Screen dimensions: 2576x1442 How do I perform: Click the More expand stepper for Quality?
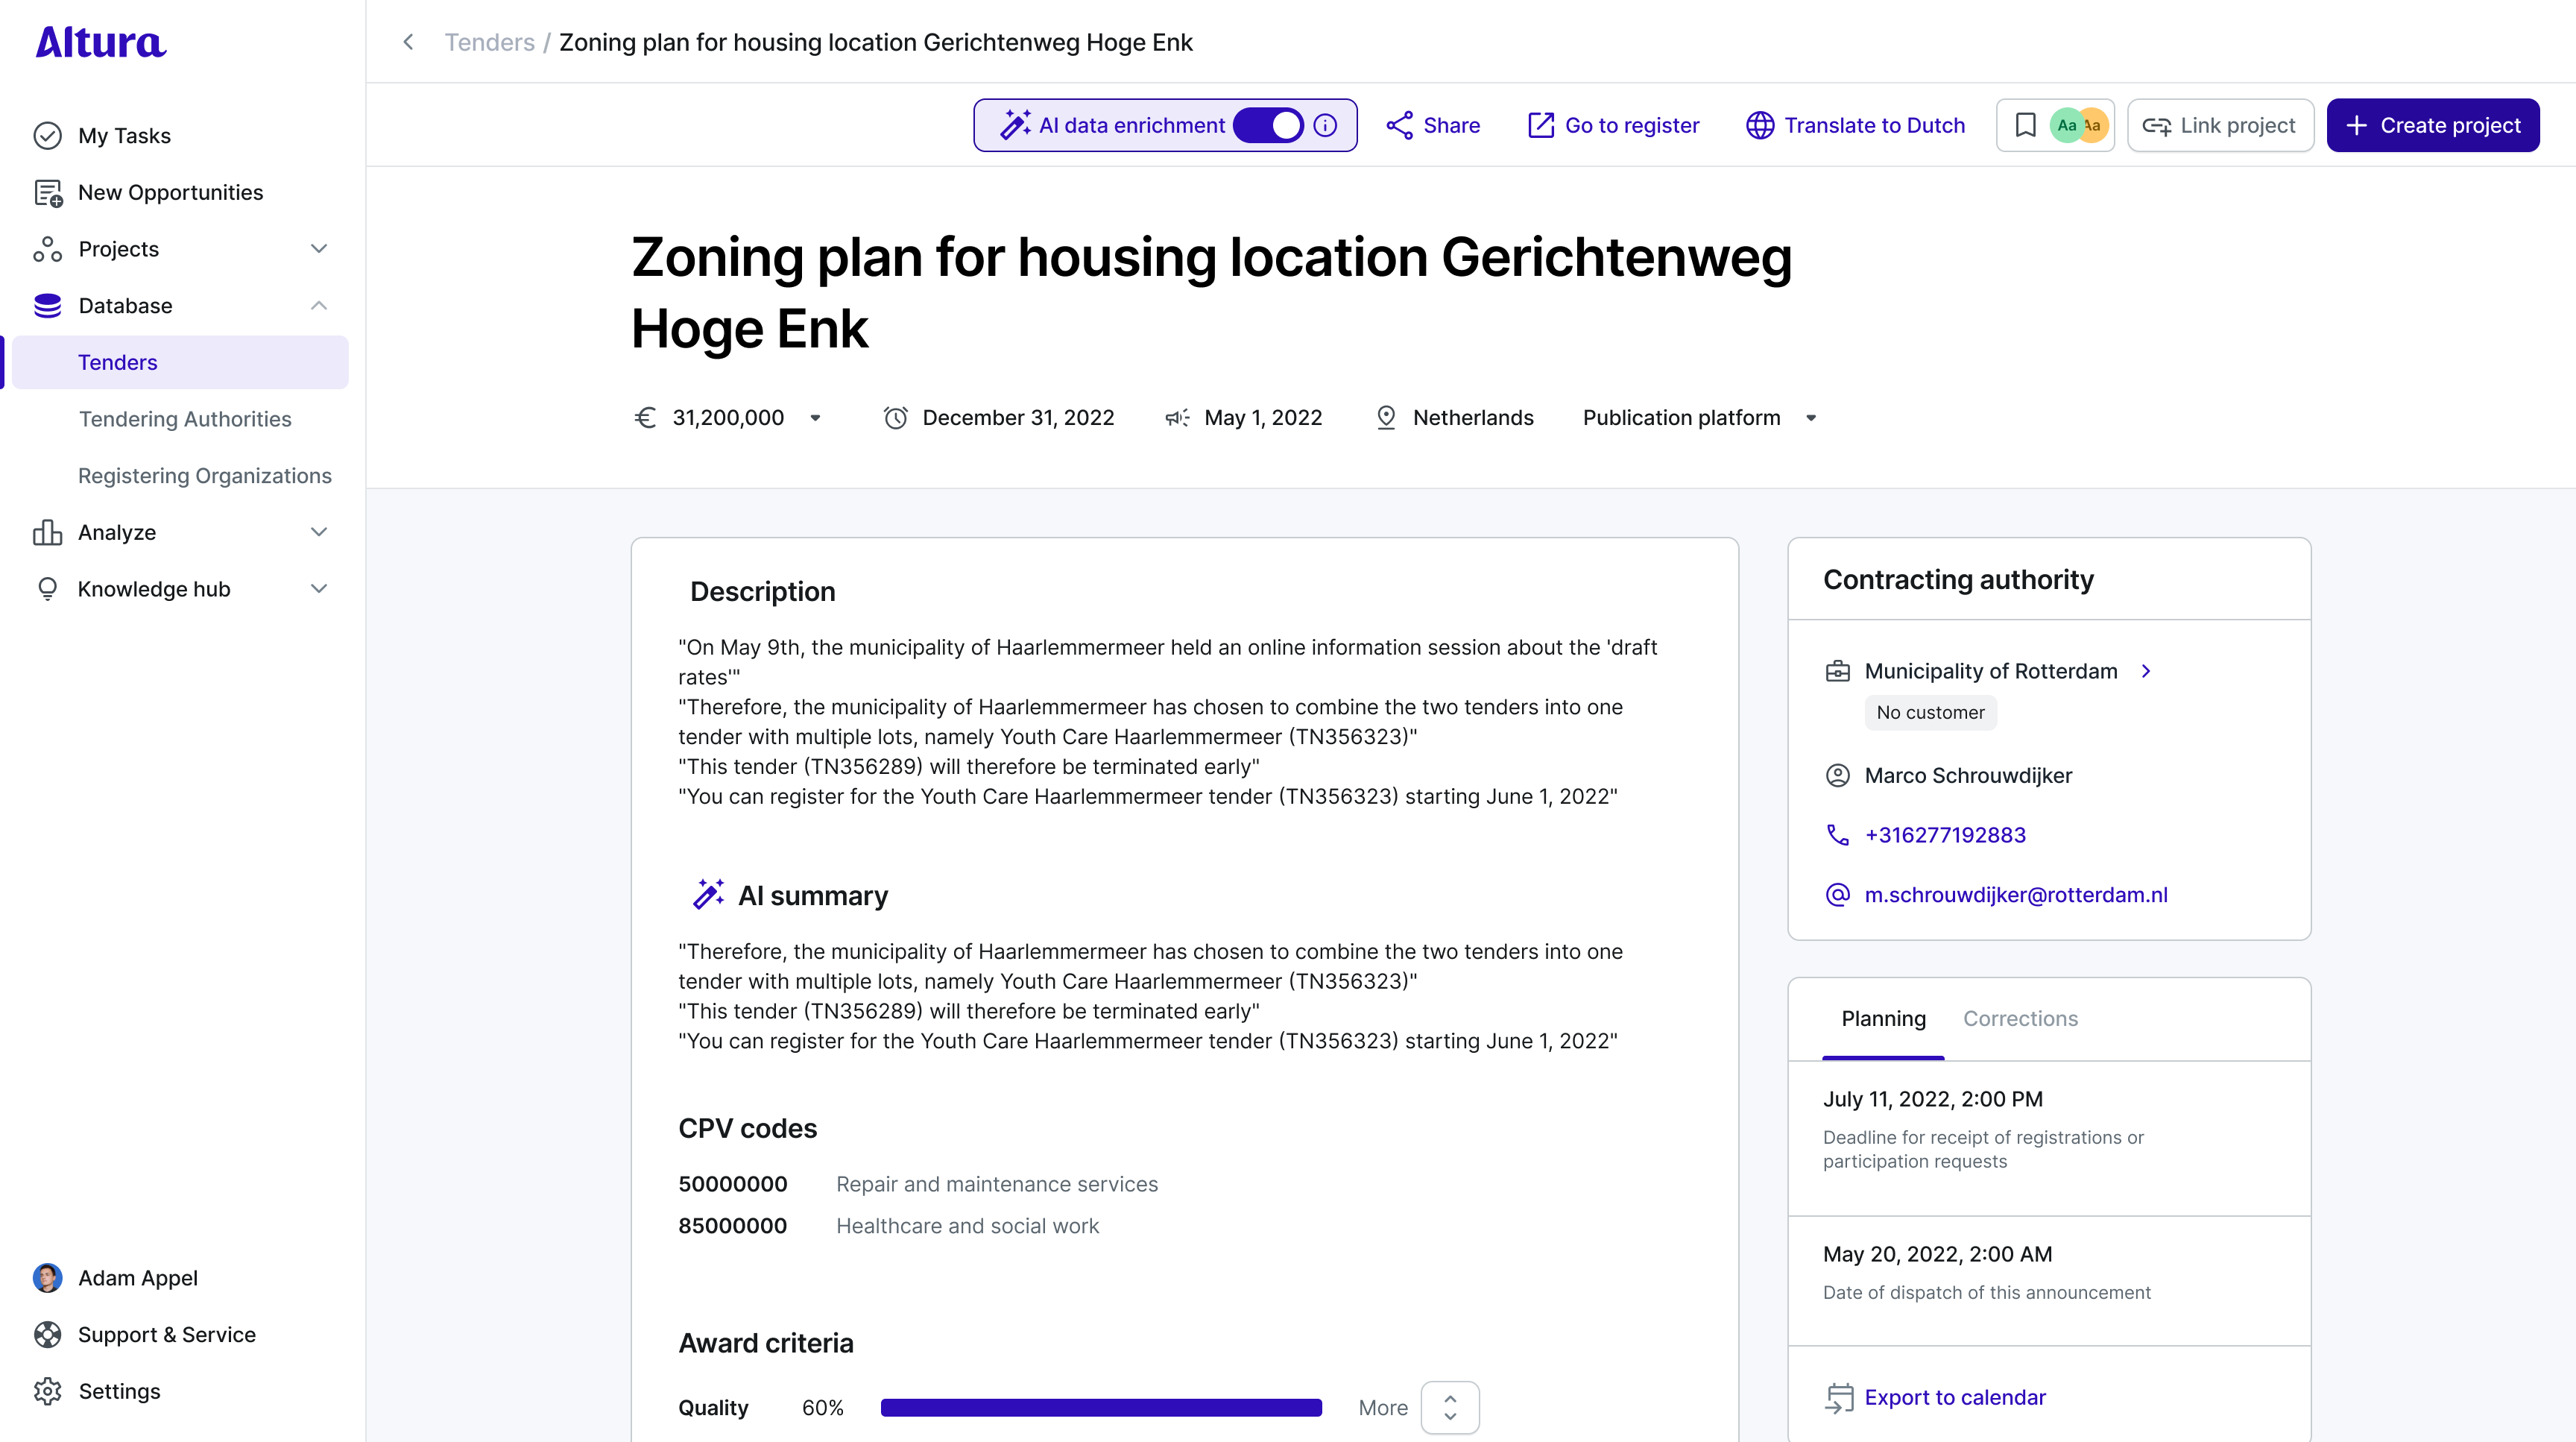click(1450, 1407)
